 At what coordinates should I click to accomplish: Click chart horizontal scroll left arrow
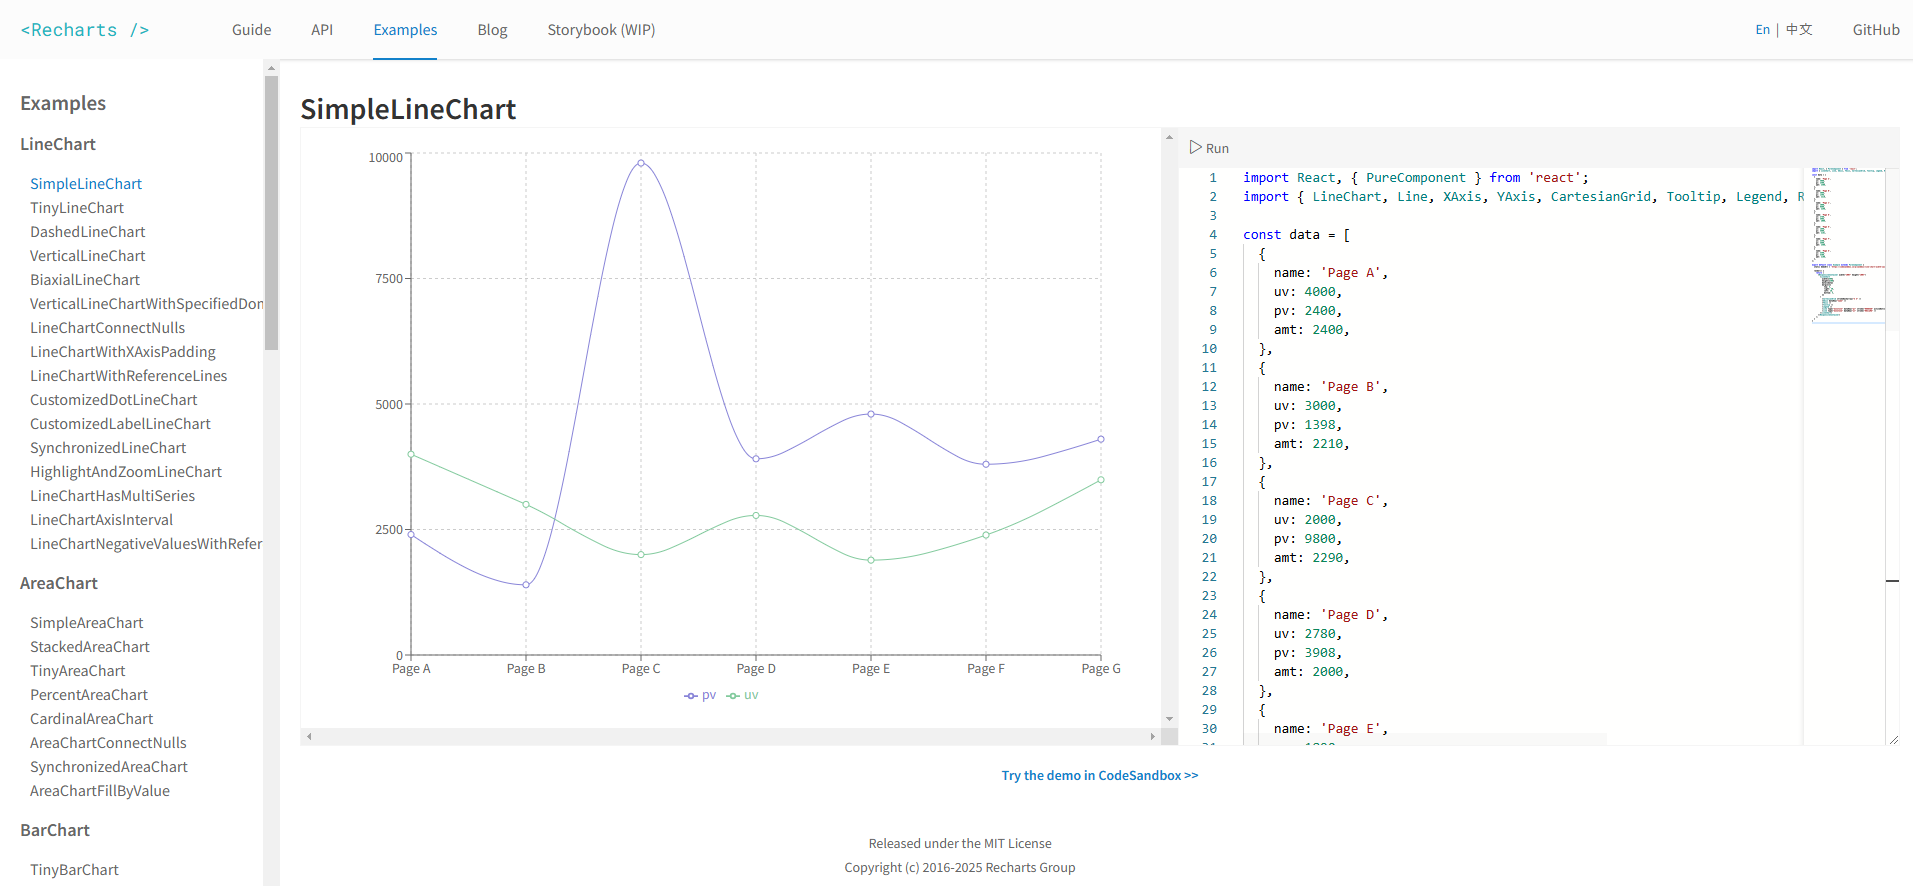point(309,736)
